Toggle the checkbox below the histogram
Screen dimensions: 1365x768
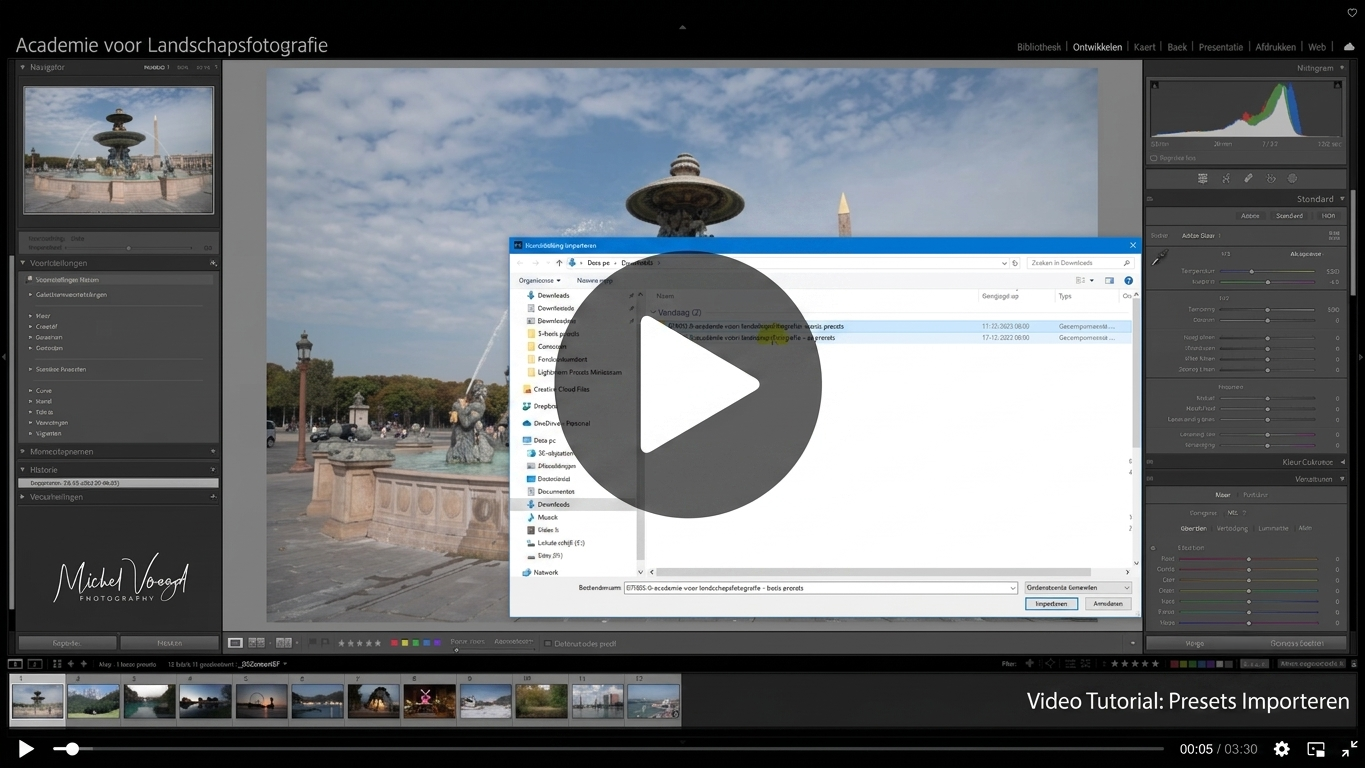click(1154, 158)
